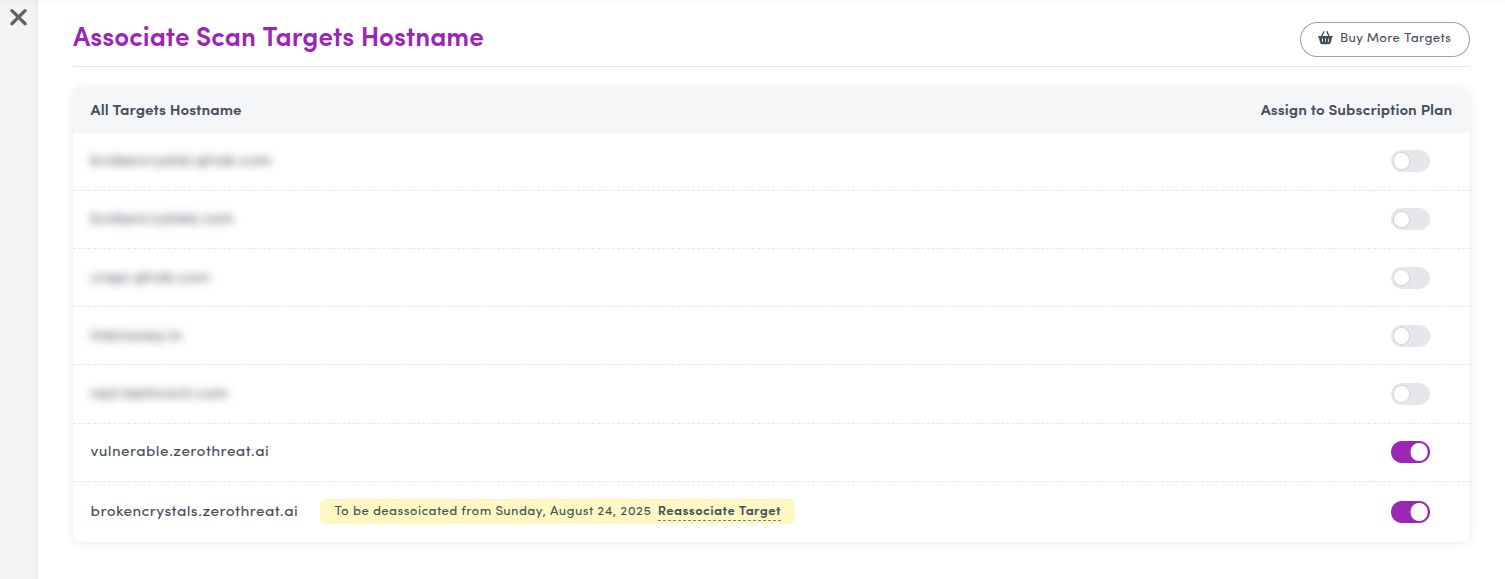Image resolution: width=1505 pixels, height=579 pixels.
Task: Turn on the second hostname row's toggle
Action: pos(1410,219)
